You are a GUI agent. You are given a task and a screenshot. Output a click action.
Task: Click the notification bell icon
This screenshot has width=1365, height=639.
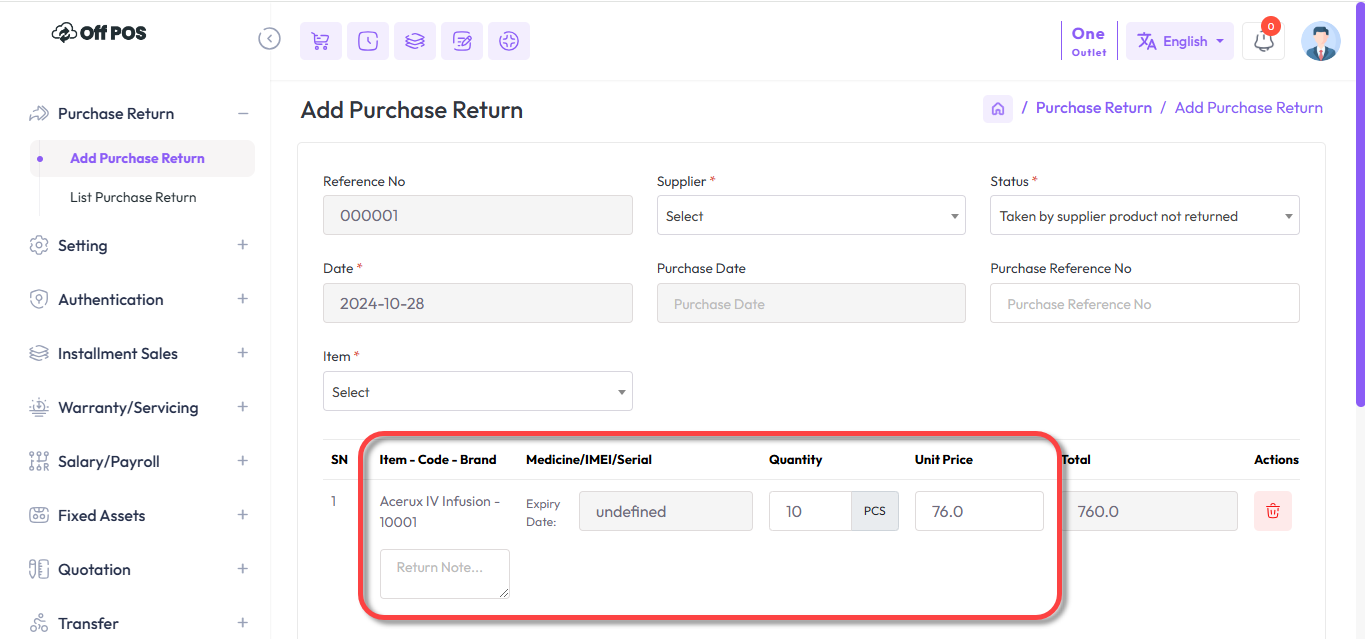[1263, 42]
